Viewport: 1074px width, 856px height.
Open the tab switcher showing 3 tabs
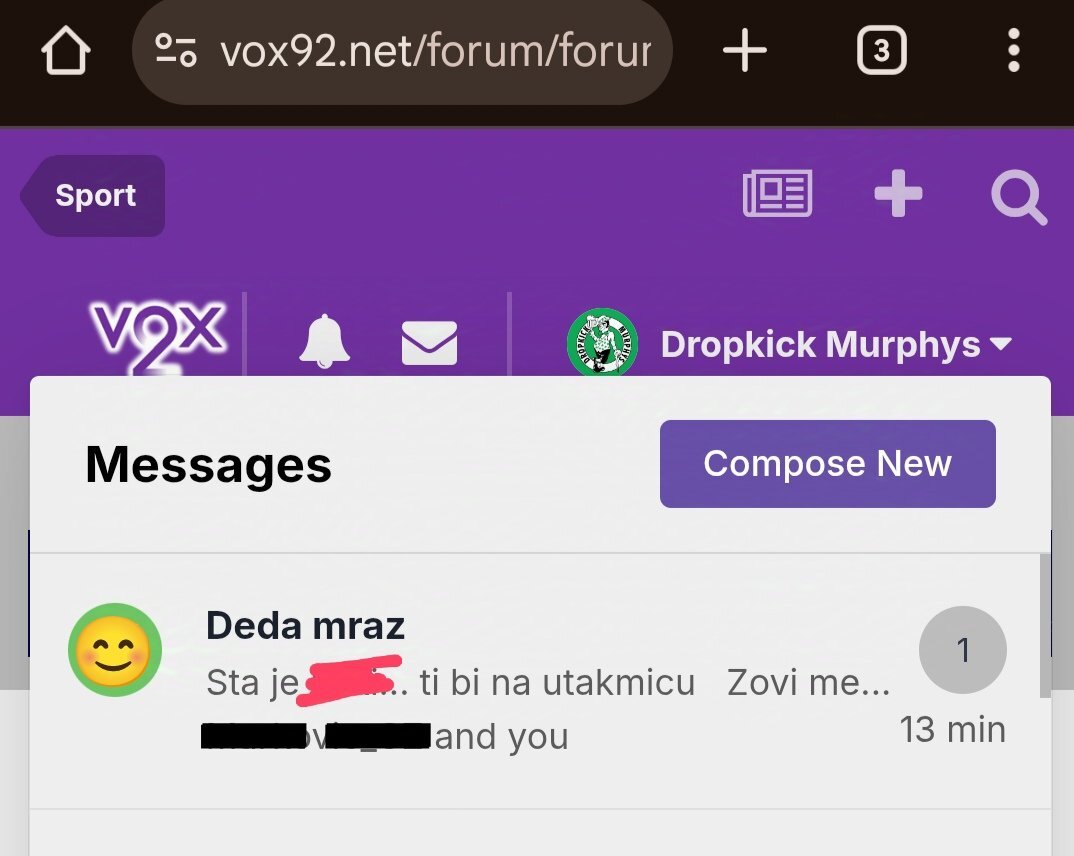click(x=882, y=50)
